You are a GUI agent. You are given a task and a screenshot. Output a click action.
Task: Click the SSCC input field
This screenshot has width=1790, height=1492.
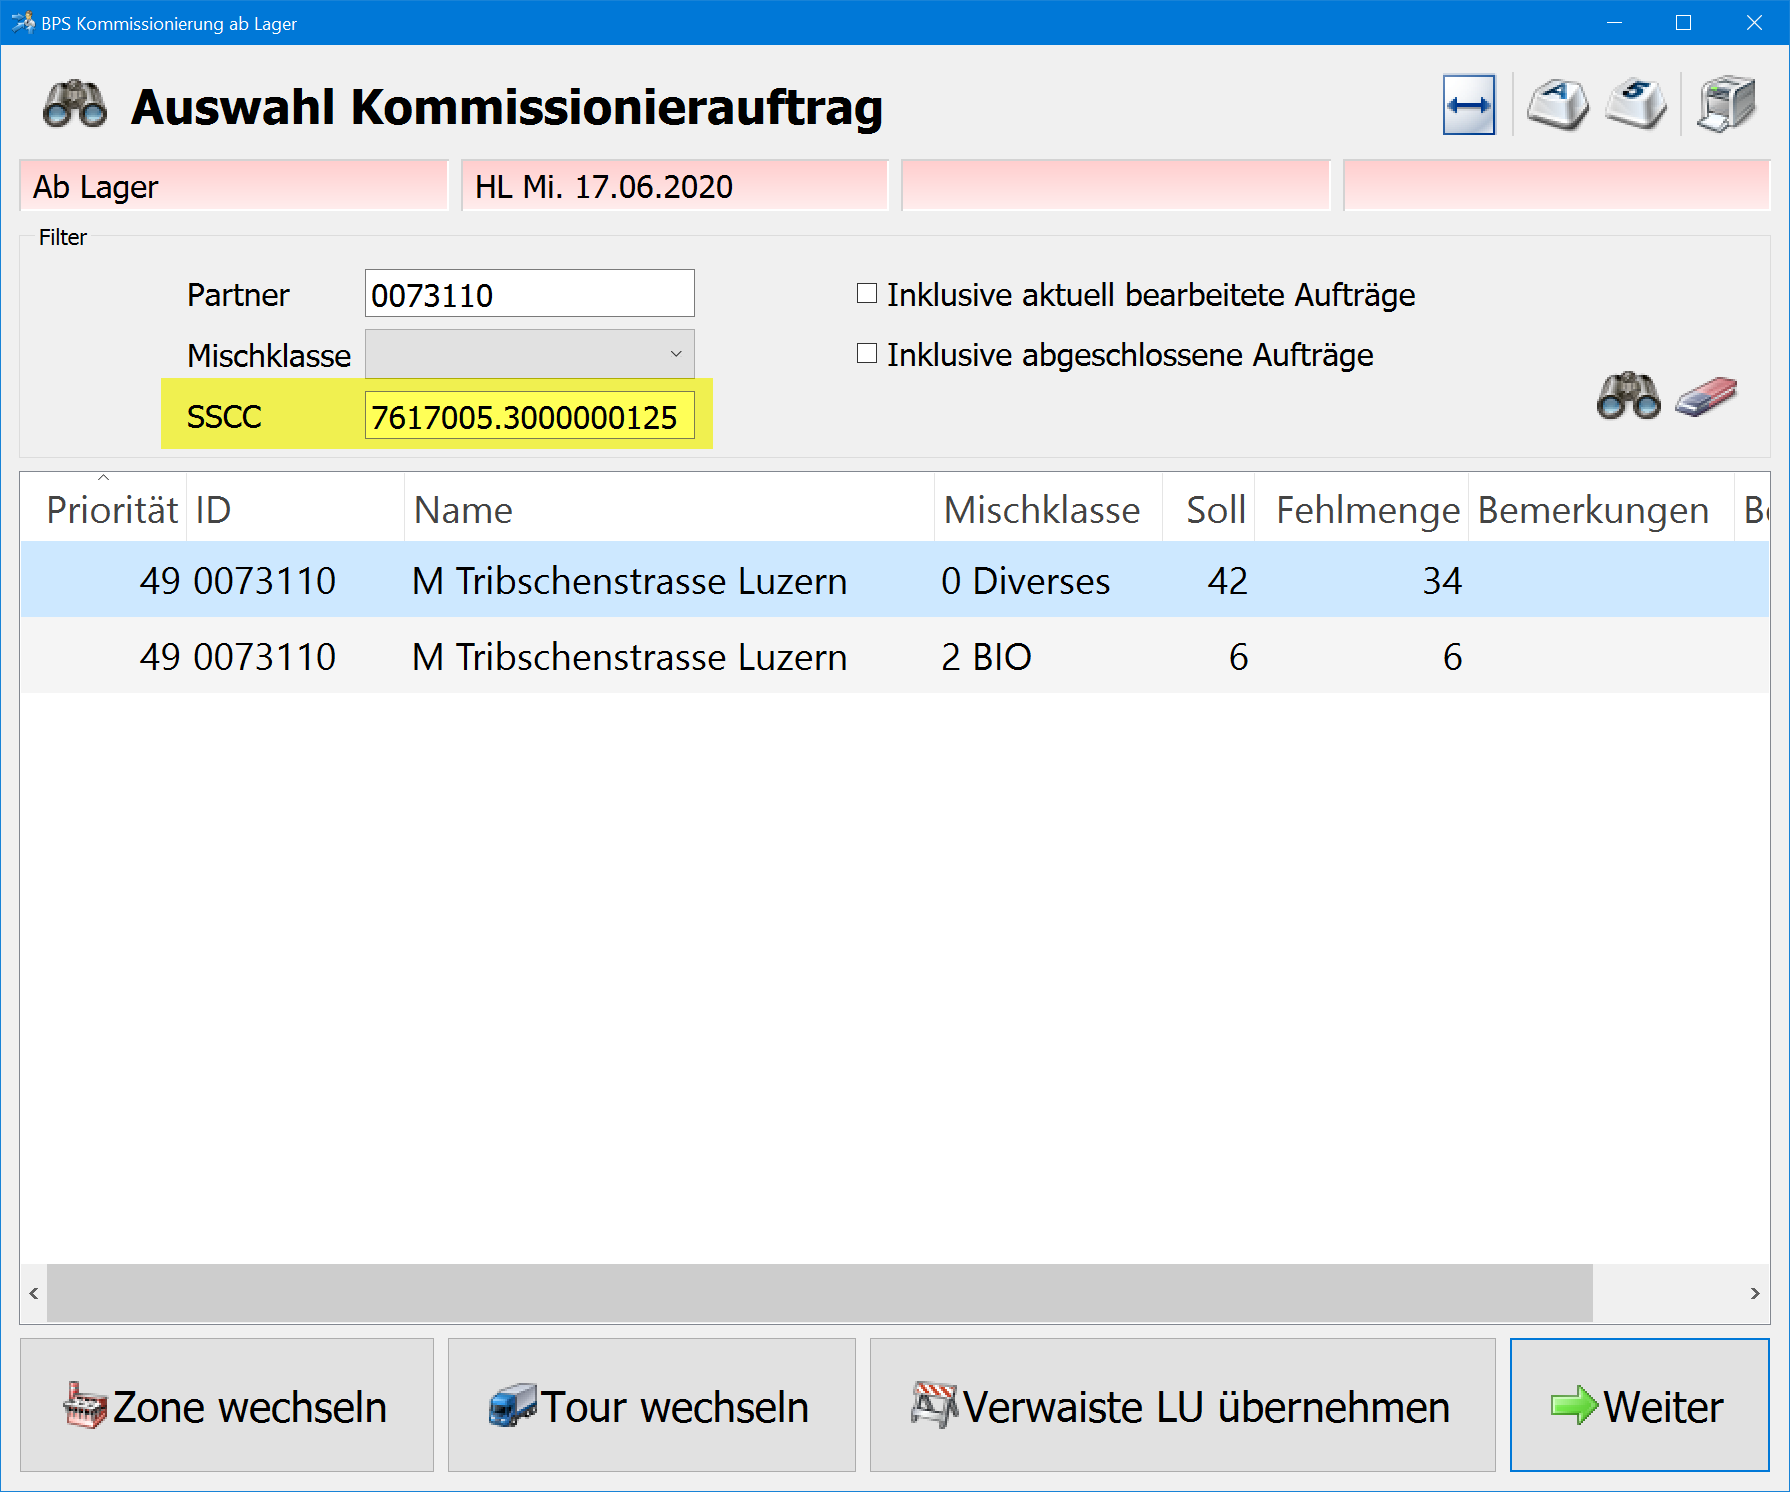tap(529, 416)
